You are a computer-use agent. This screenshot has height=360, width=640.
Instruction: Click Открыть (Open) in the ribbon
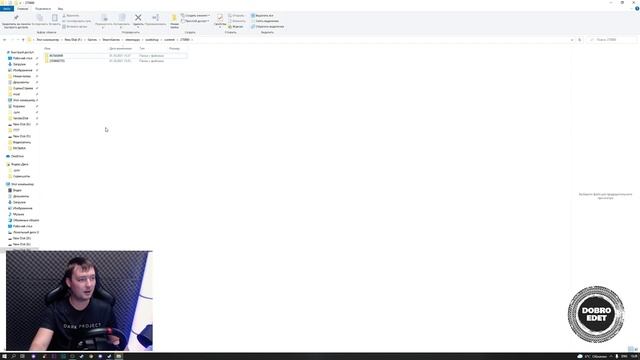coord(236,16)
